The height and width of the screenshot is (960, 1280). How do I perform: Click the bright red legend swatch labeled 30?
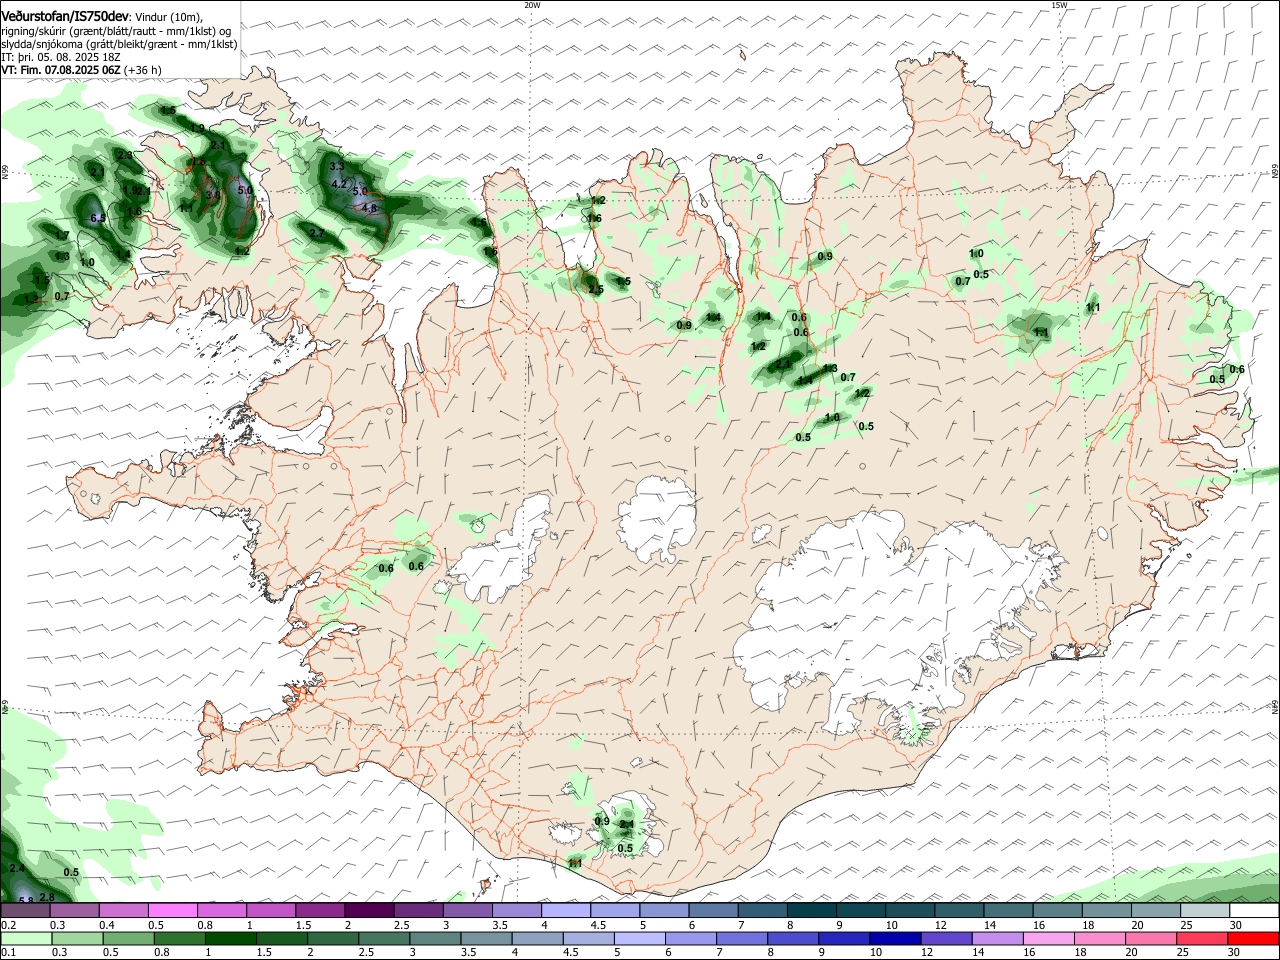click(x=1254, y=938)
